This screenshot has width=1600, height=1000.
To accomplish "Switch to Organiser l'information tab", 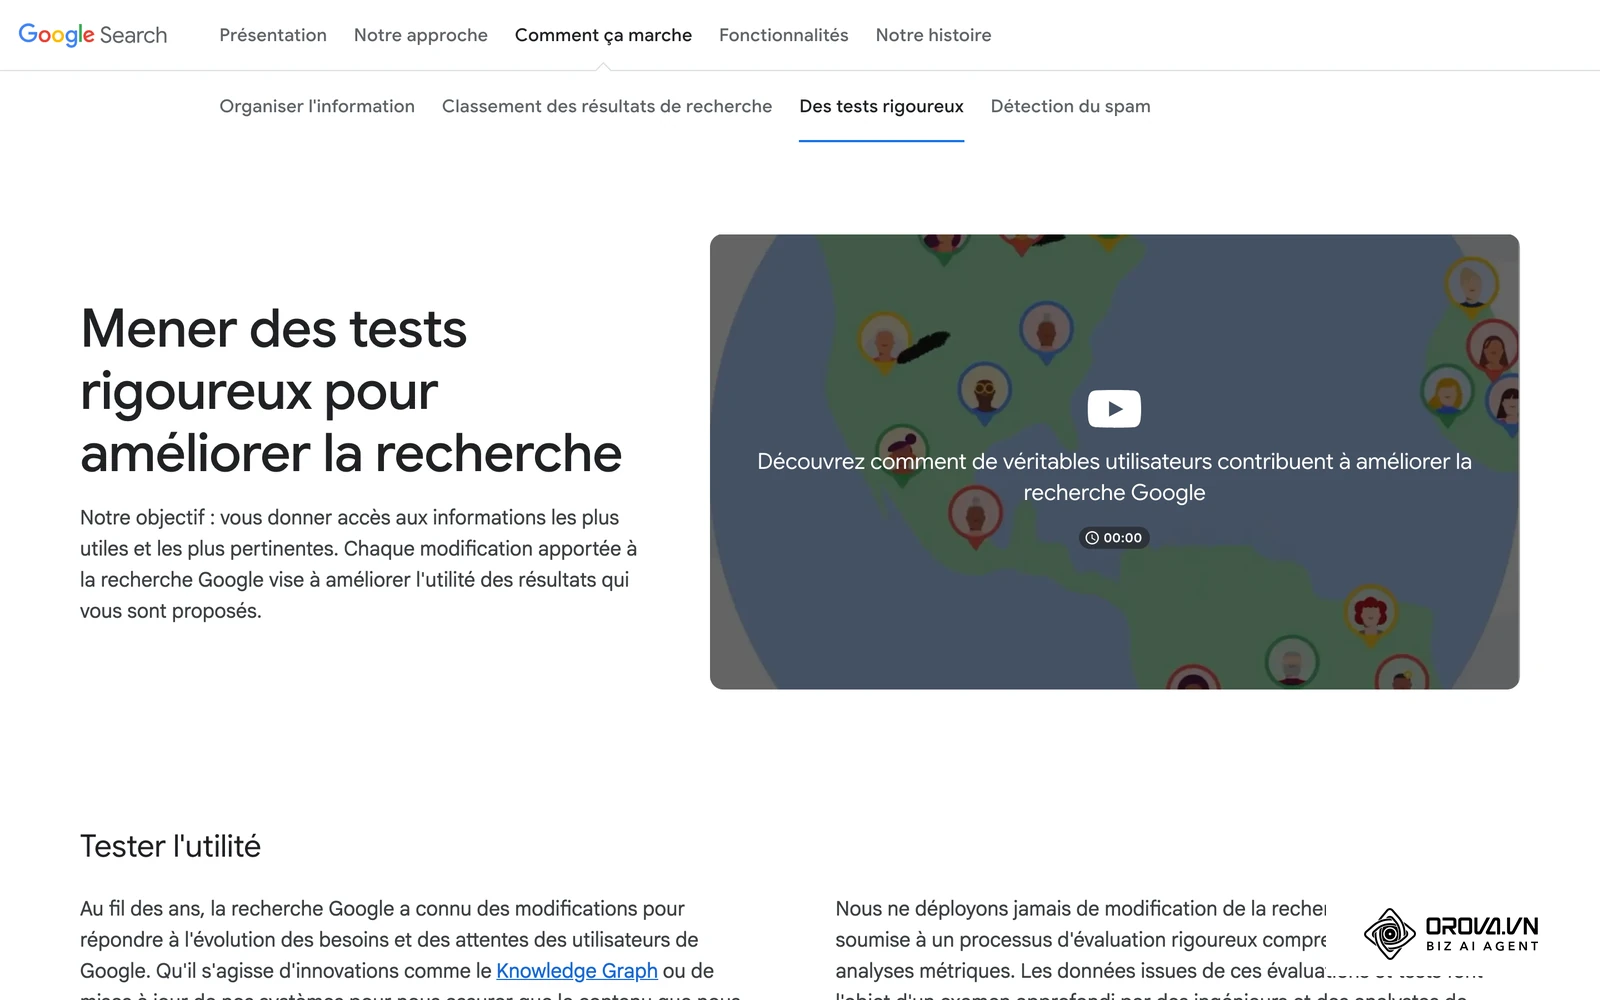I will (x=317, y=106).
